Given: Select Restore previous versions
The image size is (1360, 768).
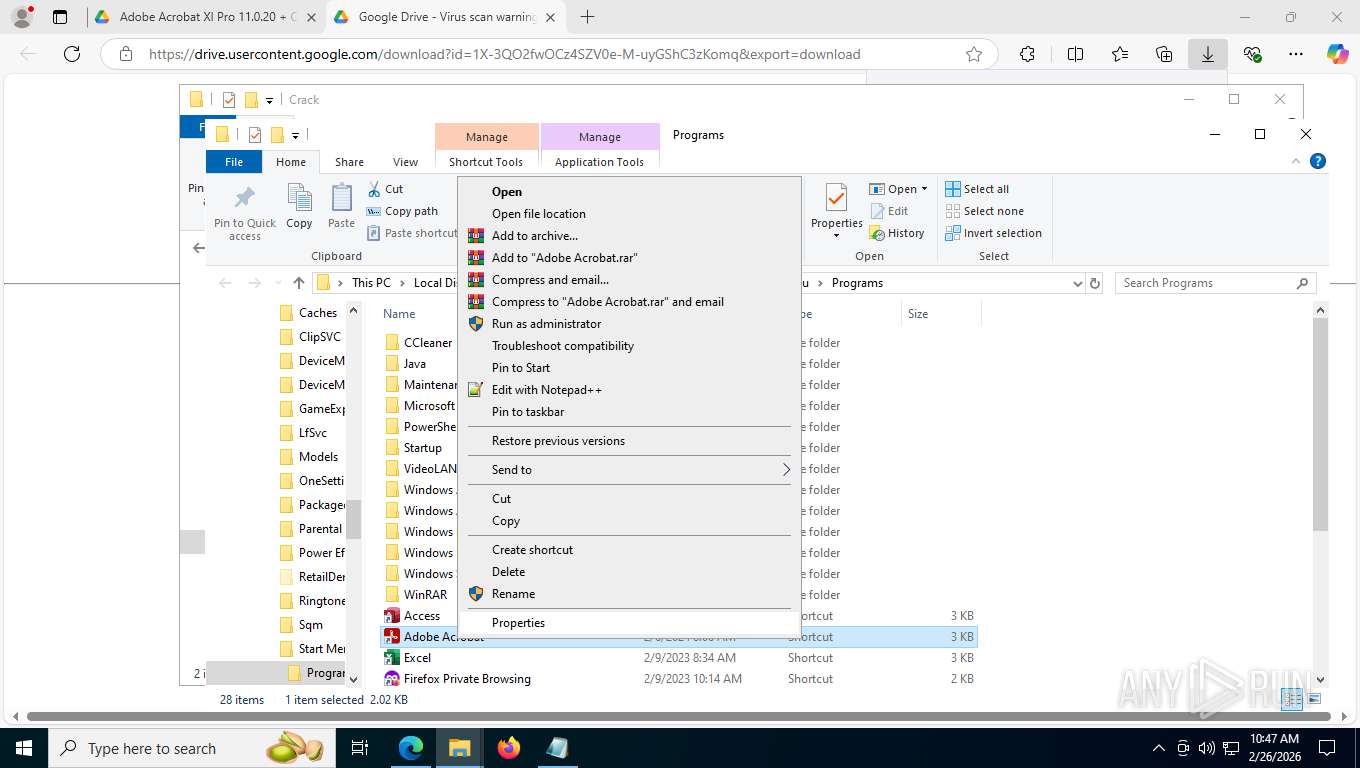Looking at the screenshot, I should pyautogui.click(x=630, y=441).
